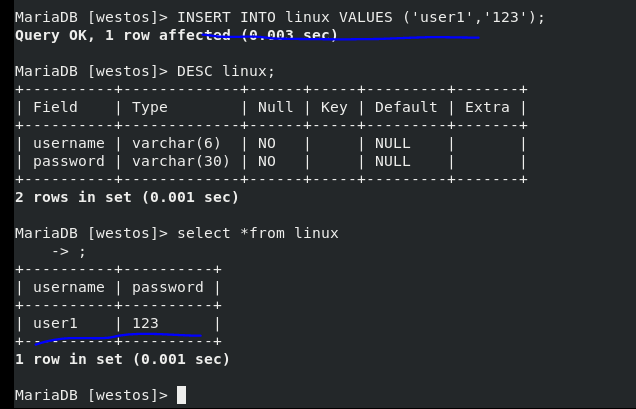Click the 'NO' cell in username row
The width and height of the screenshot is (636, 409).
[x=266, y=143]
